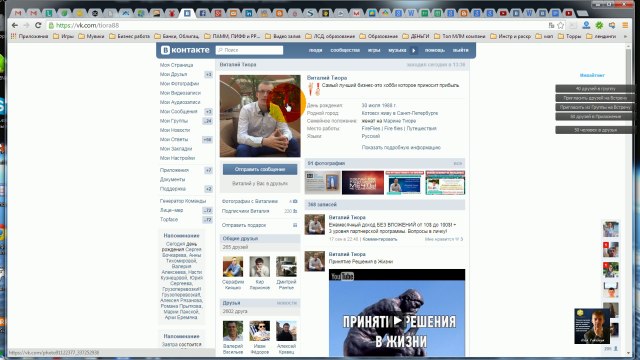
Task: Open the Торры bookmarks folder
Action: (569, 36)
